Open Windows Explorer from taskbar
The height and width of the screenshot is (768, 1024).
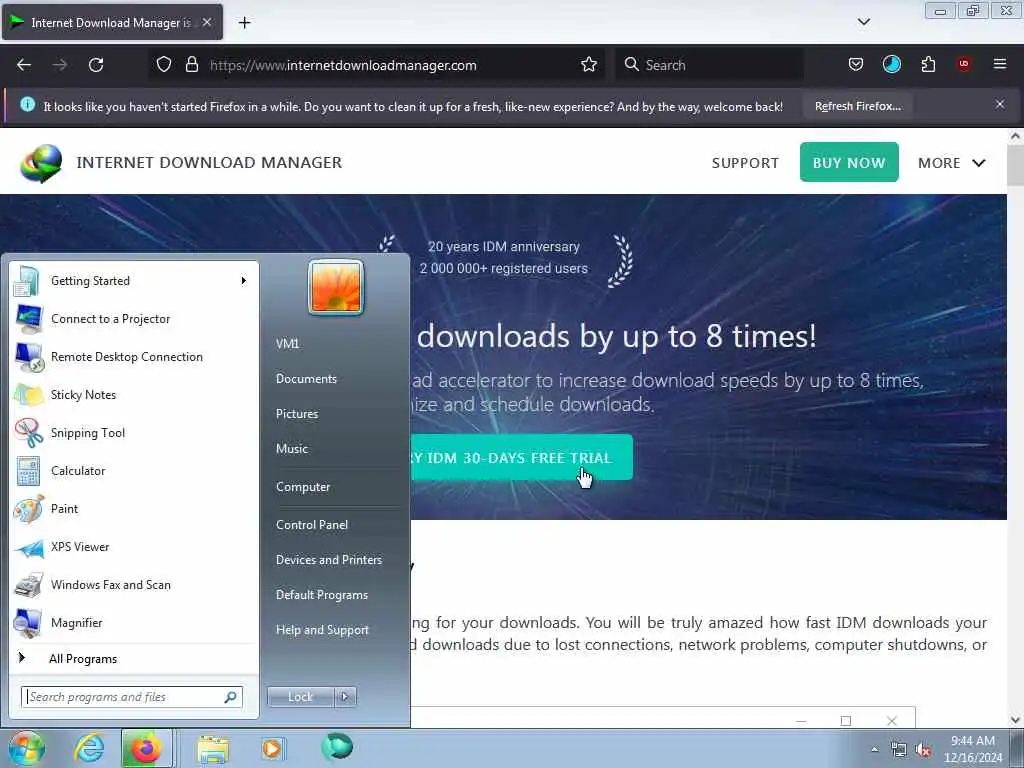(213, 749)
